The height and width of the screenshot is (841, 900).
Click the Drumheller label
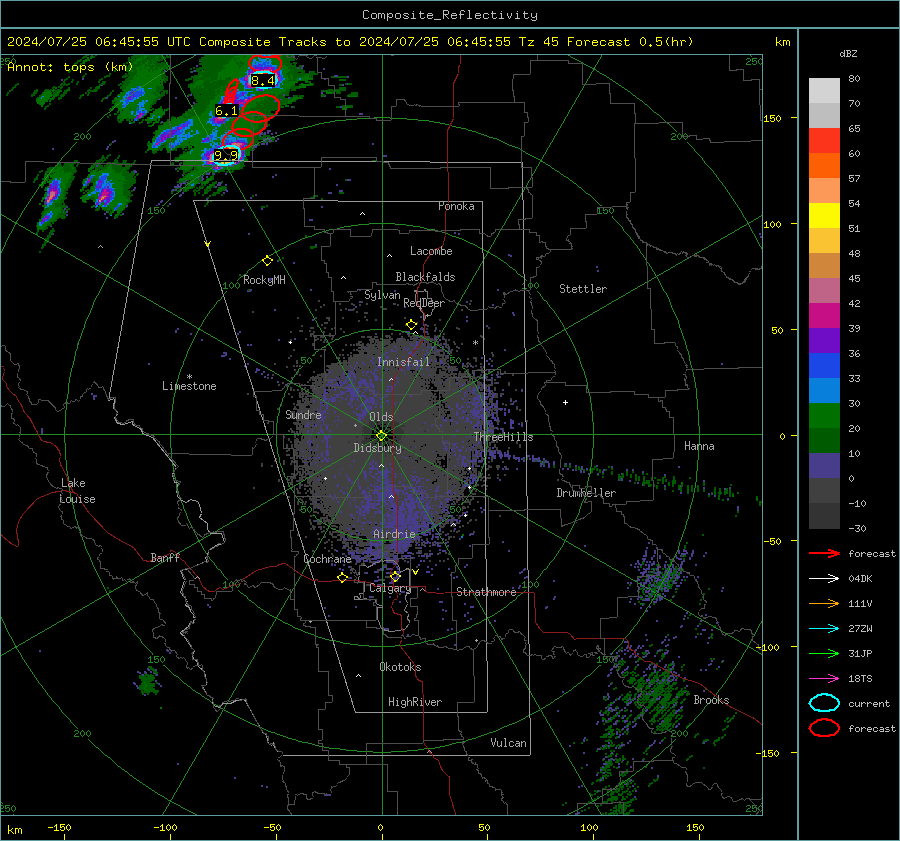tap(586, 493)
